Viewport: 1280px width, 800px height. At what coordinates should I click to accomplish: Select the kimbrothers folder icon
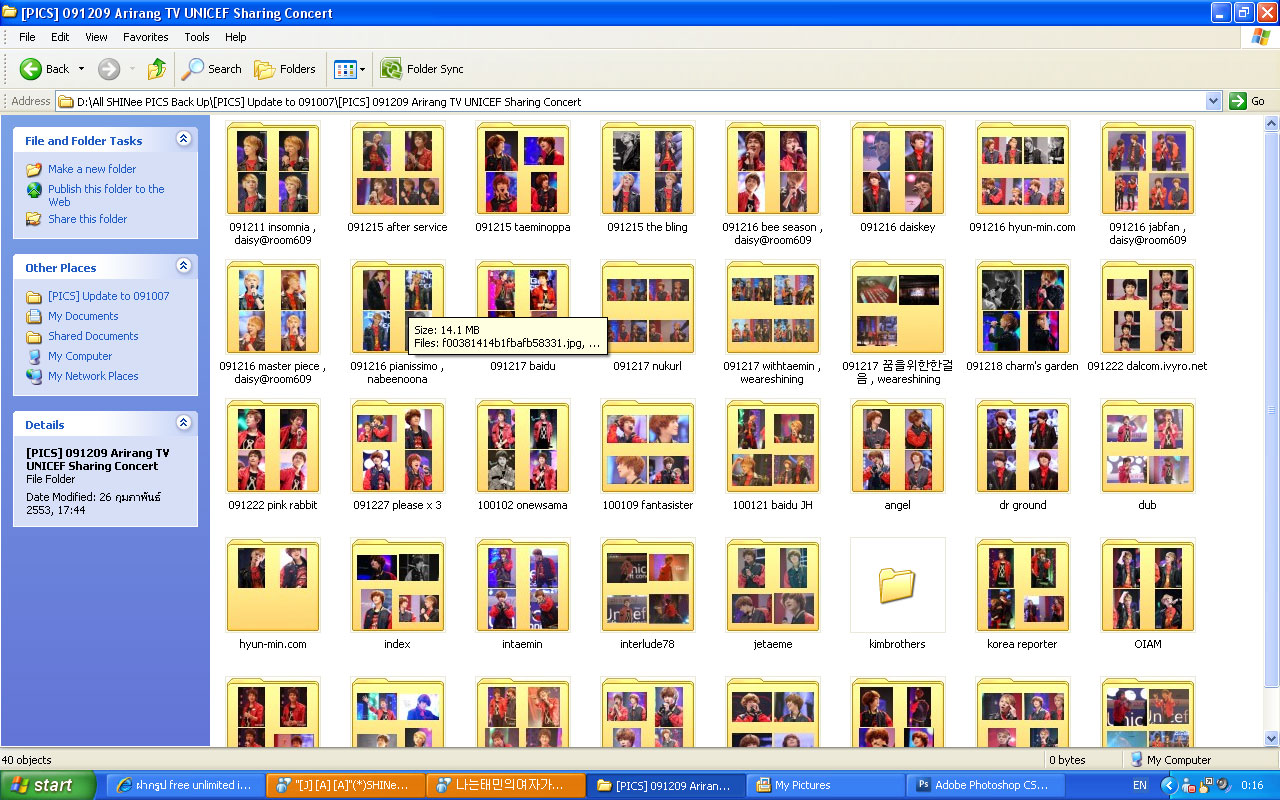coord(898,586)
